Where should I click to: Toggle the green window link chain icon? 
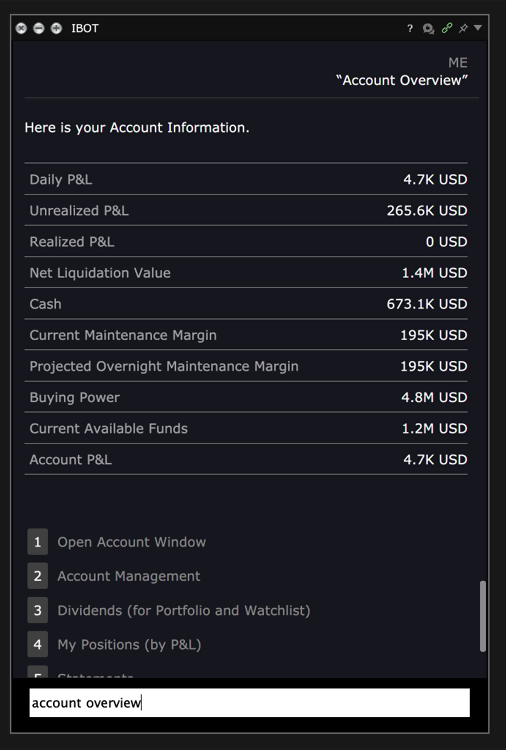point(447,28)
